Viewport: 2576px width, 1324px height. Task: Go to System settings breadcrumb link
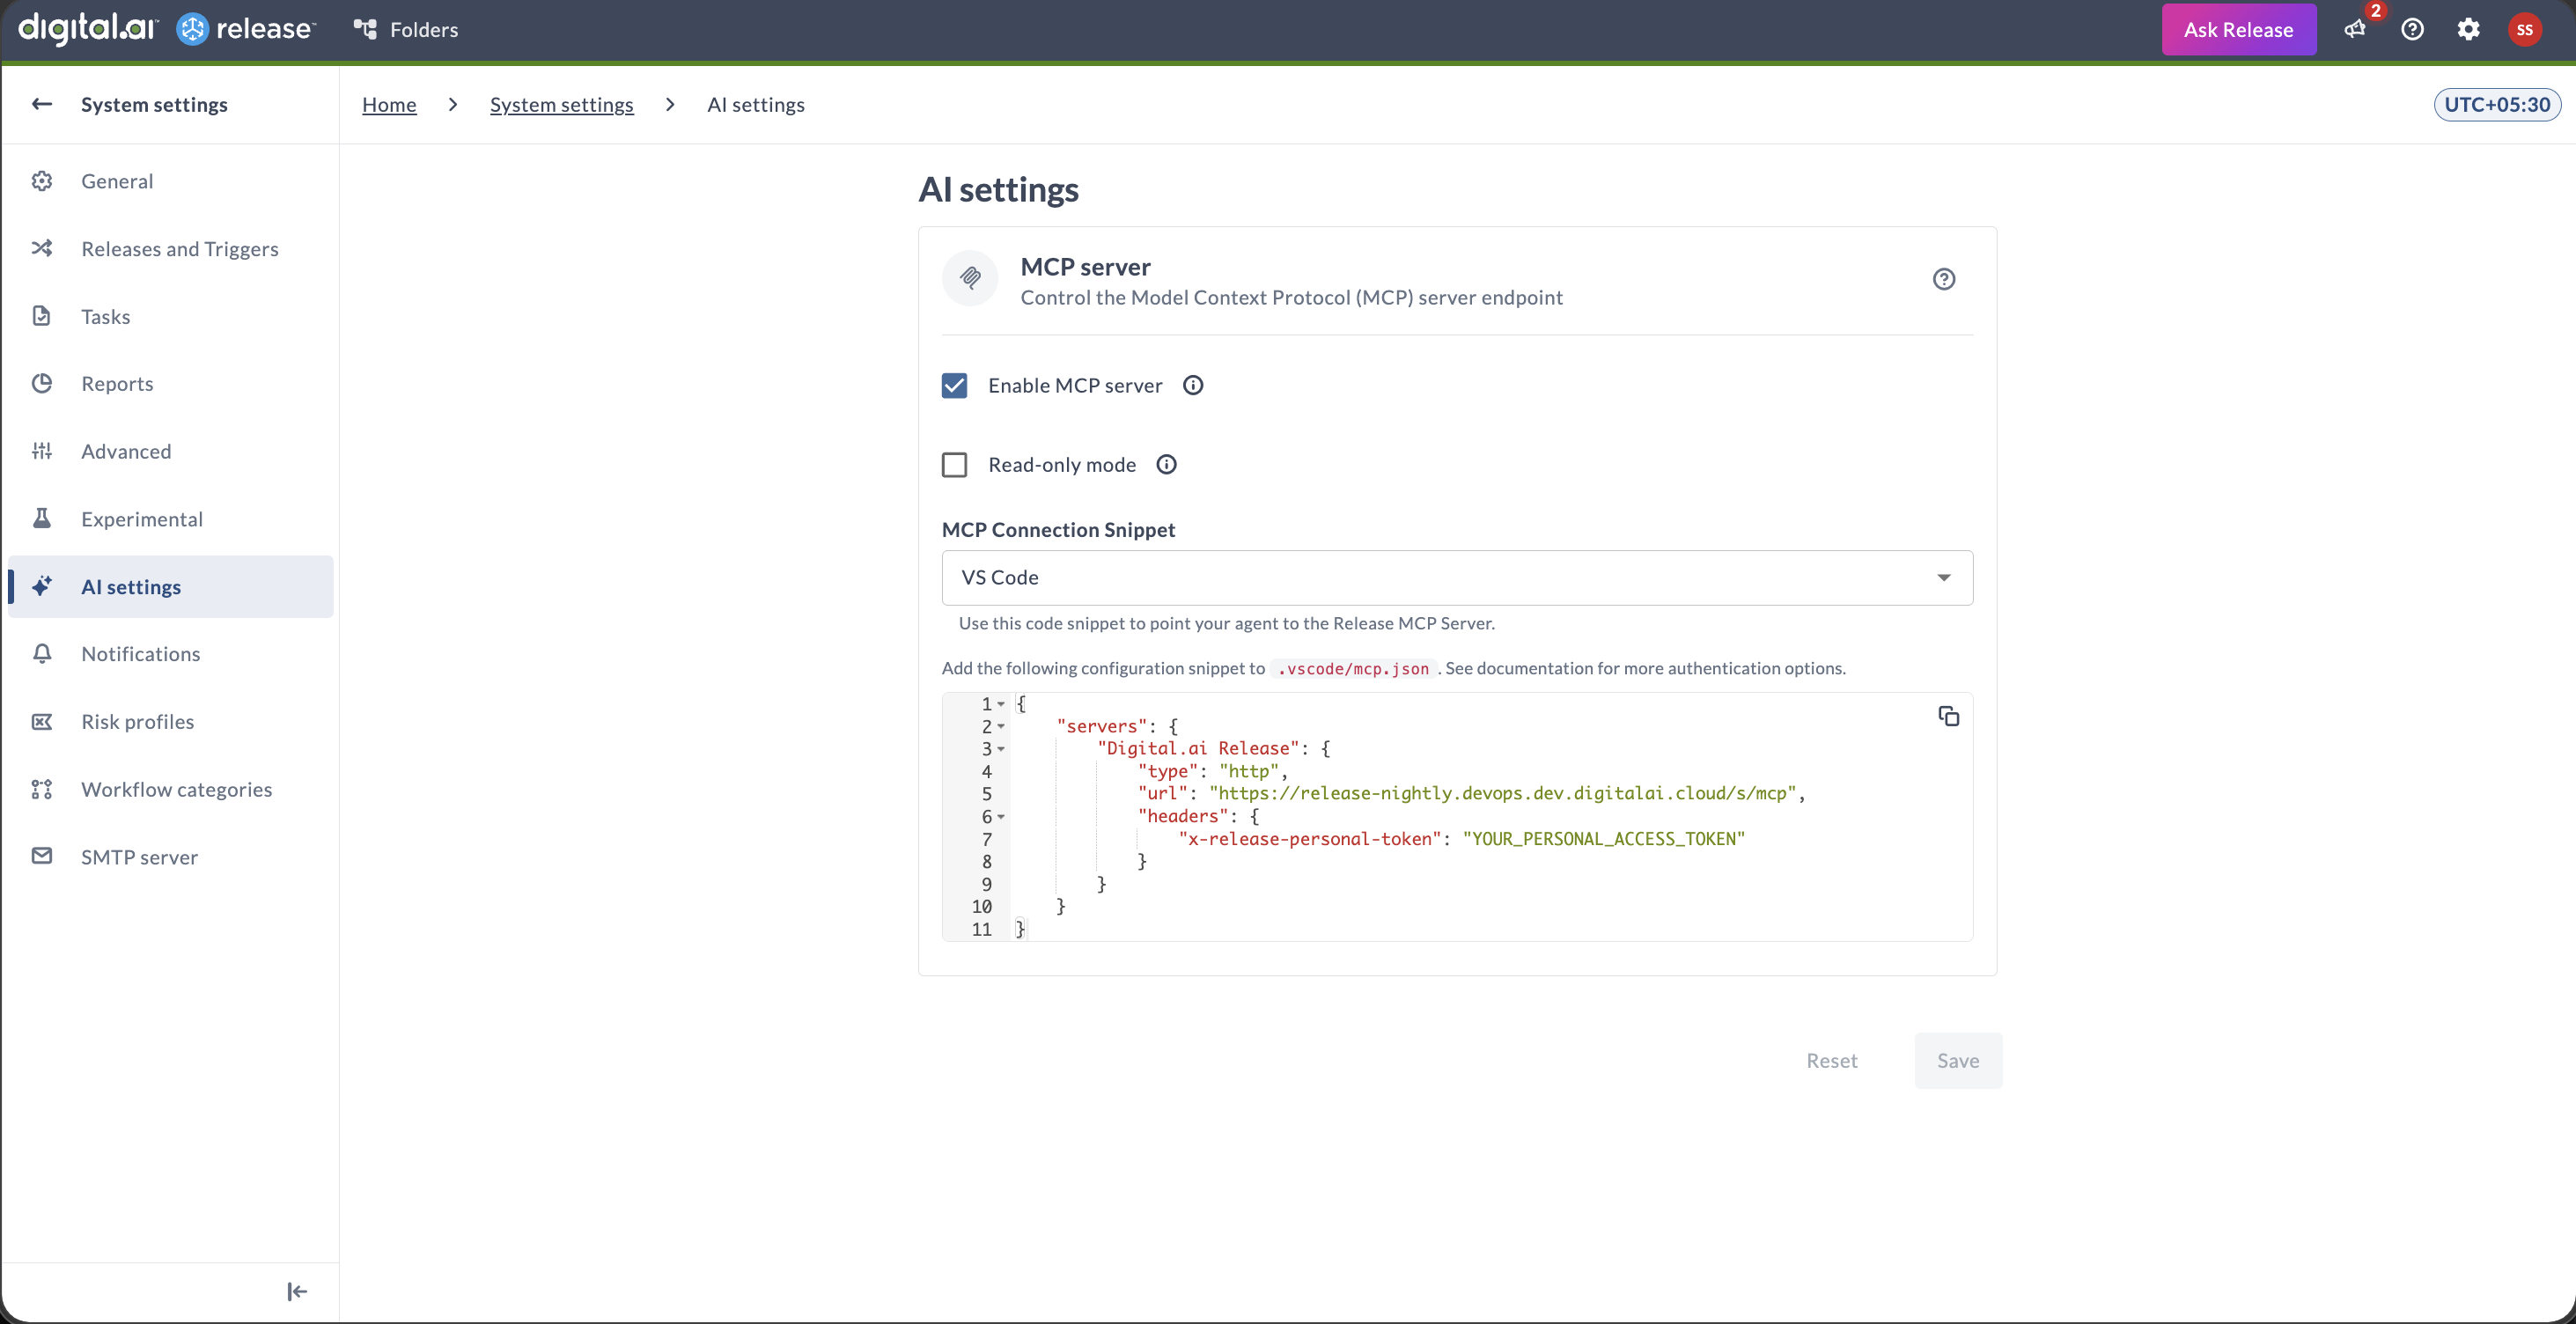pos(561,104)
